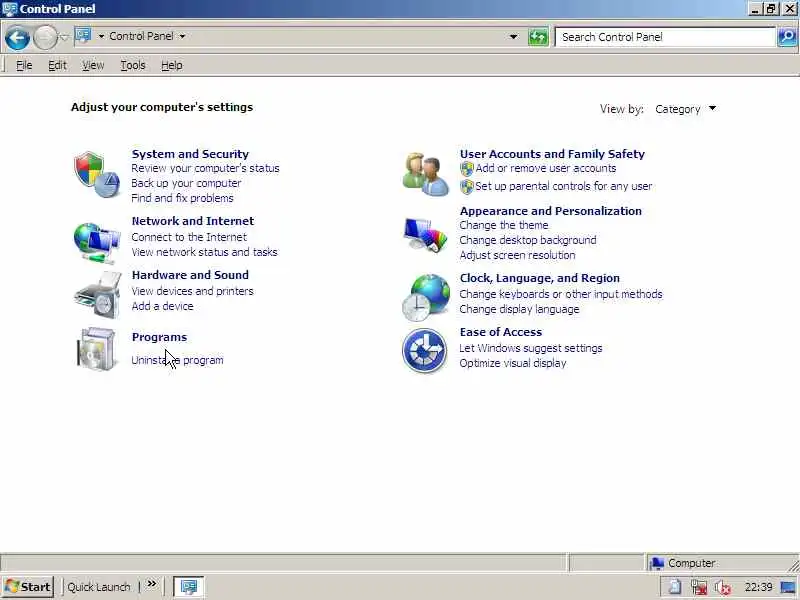The image size is (800, 600).
Task: Open System and Security category link
Action: click(190, 154)
